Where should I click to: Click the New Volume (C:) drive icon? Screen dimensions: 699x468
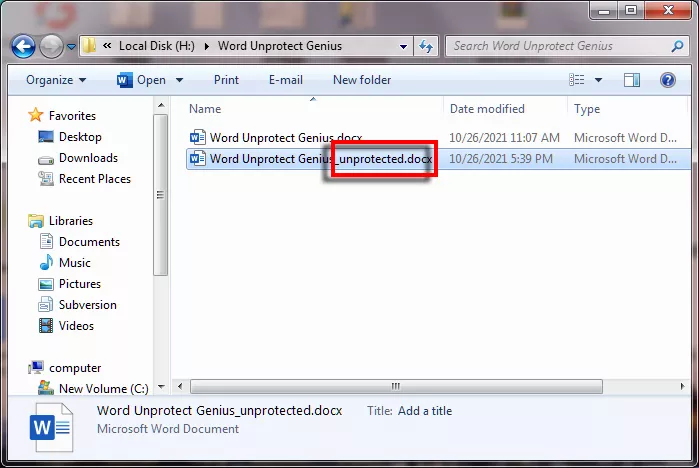[x=45, y=388]
